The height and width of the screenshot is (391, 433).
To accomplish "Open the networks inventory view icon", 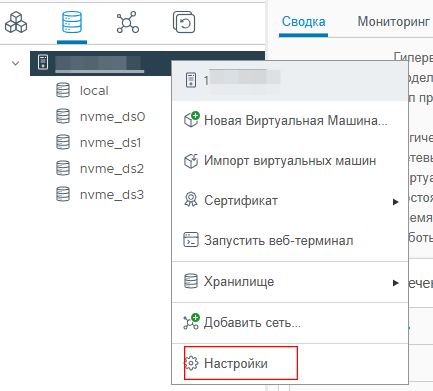I will tap(128, 22).
